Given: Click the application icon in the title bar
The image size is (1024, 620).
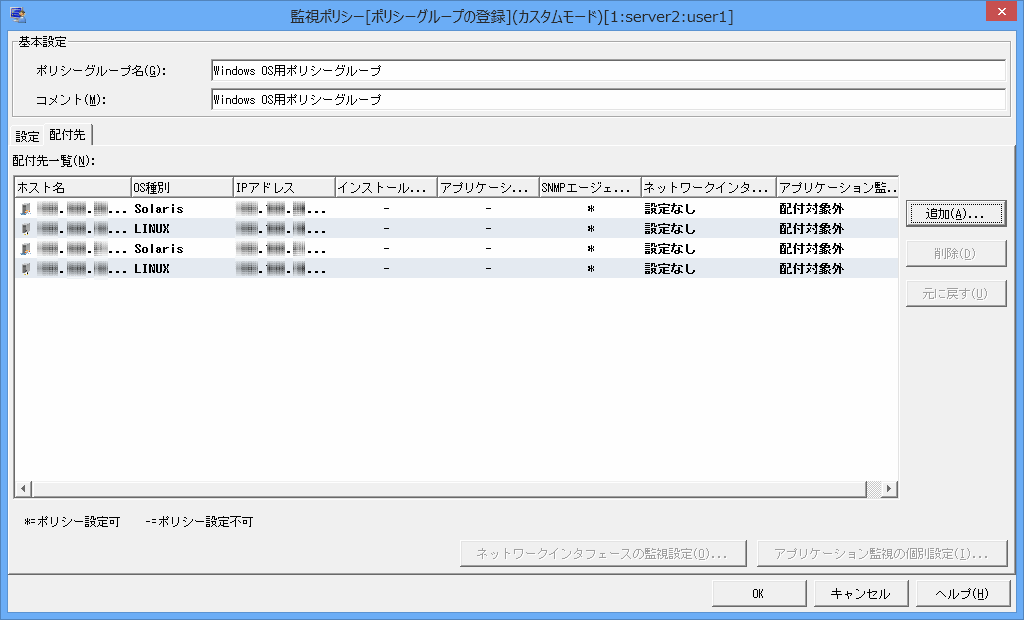Looking at the screenshot, I should pyautogui.click(x=17, y=13).
